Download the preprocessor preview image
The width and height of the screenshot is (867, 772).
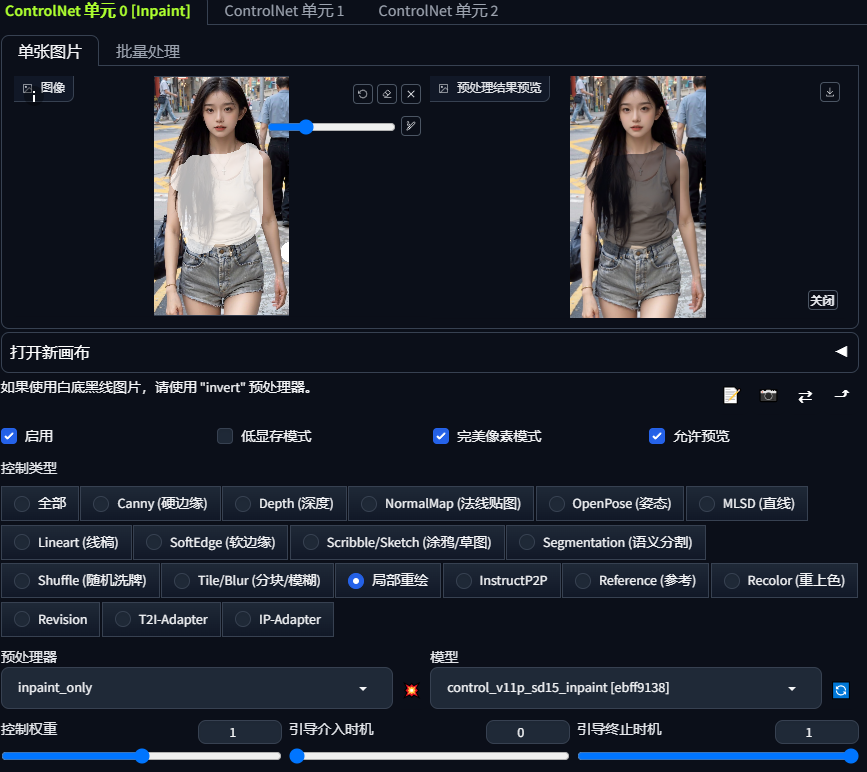click(x=829, y=91)
